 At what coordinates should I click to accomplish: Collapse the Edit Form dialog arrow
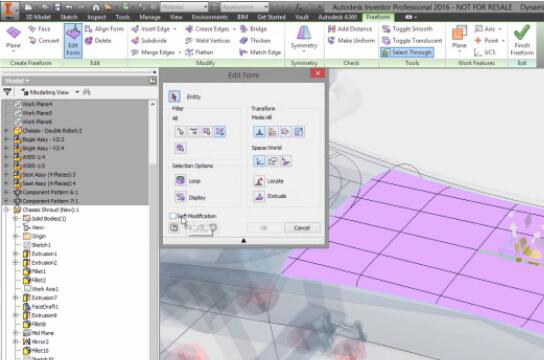(244, 240)
